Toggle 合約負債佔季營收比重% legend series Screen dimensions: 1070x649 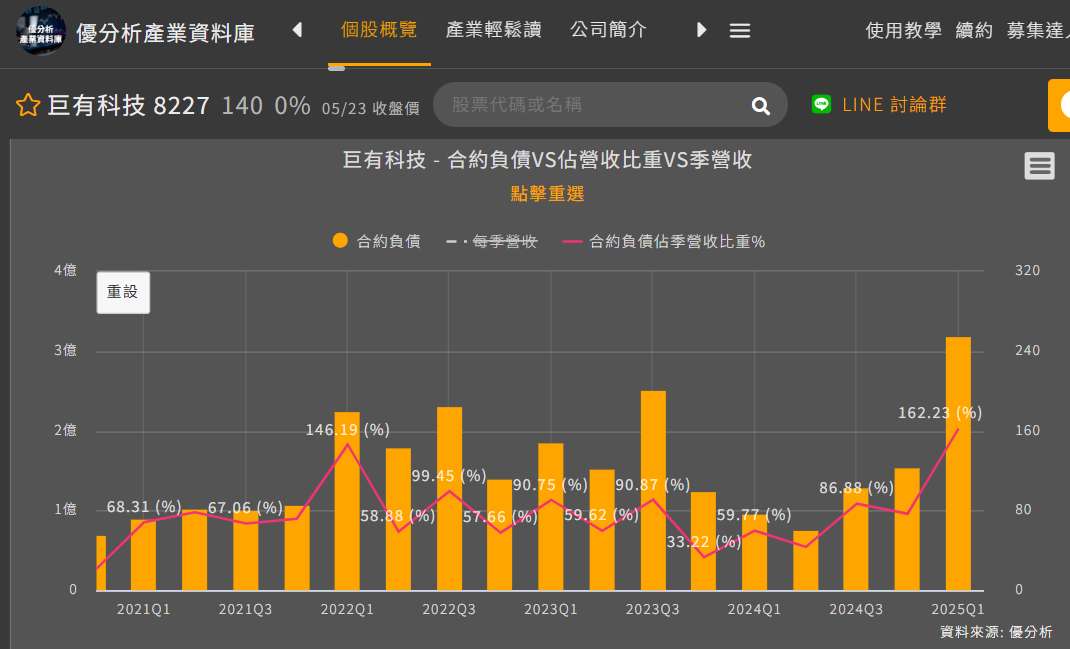tap(663, 242)
